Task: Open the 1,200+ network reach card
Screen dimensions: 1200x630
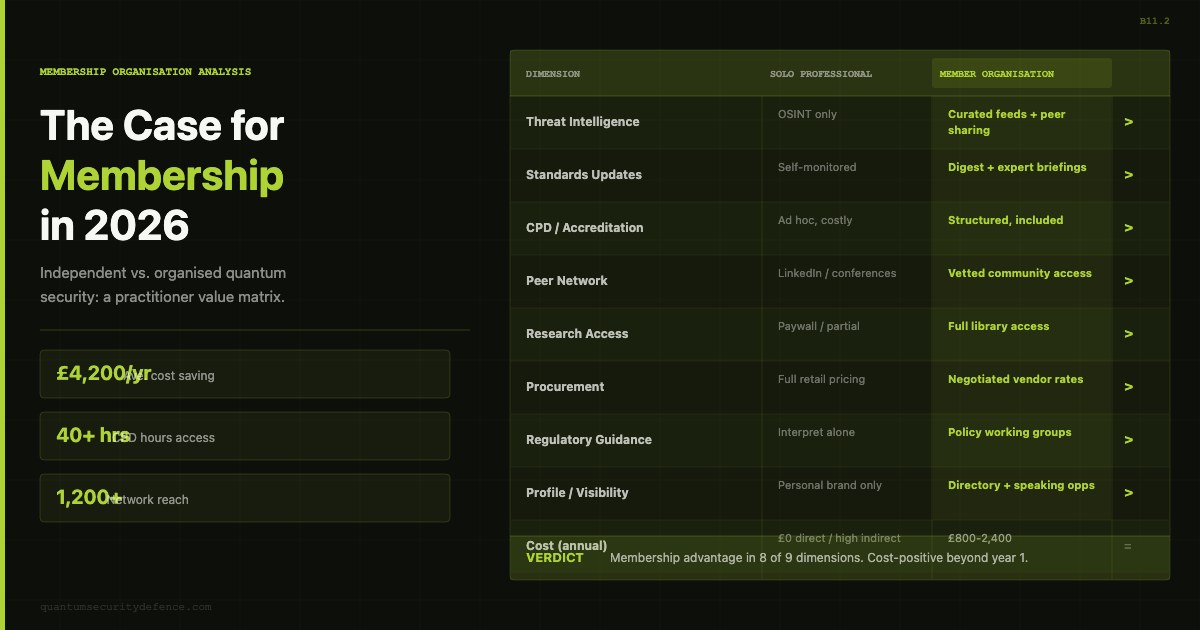Action: (245, 498)
